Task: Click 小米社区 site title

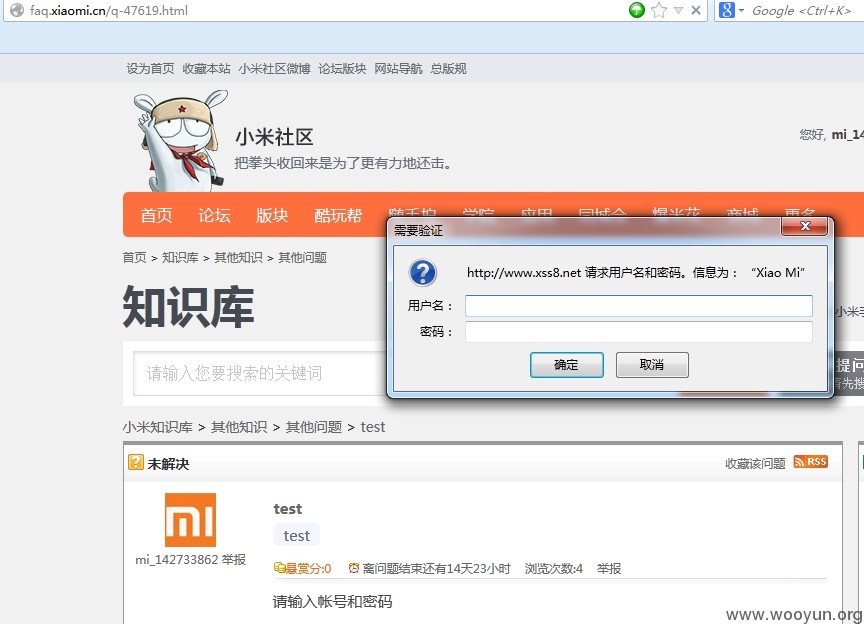Action: pos(274,137)
